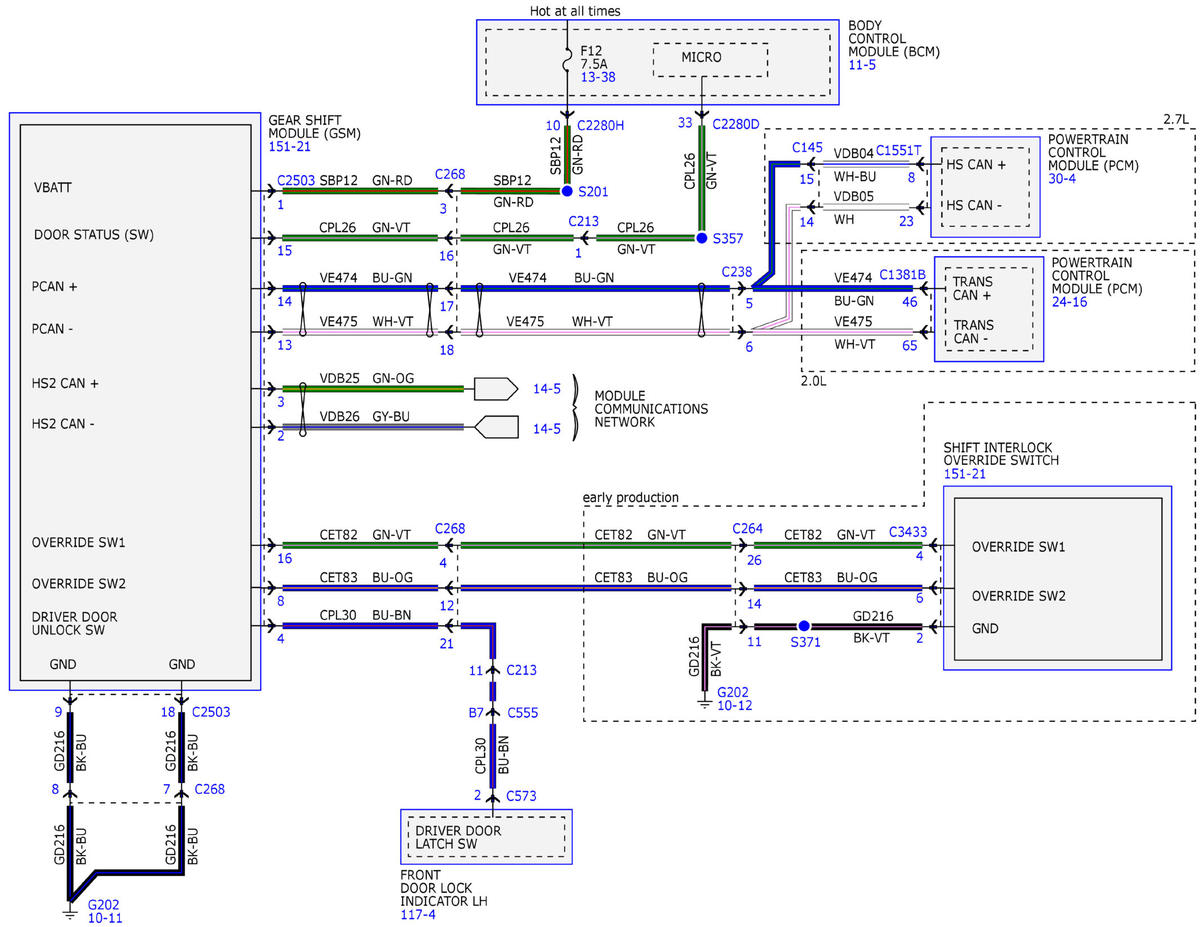The height and width of the screenshot is (927, 1200).
Task: Select the C1381B connector label
Action: tap(901, 273)
